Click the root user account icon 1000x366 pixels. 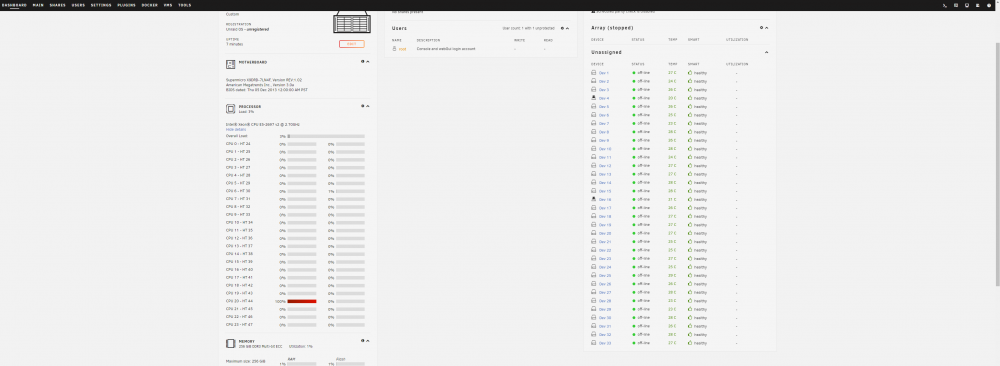coord(395,48)
